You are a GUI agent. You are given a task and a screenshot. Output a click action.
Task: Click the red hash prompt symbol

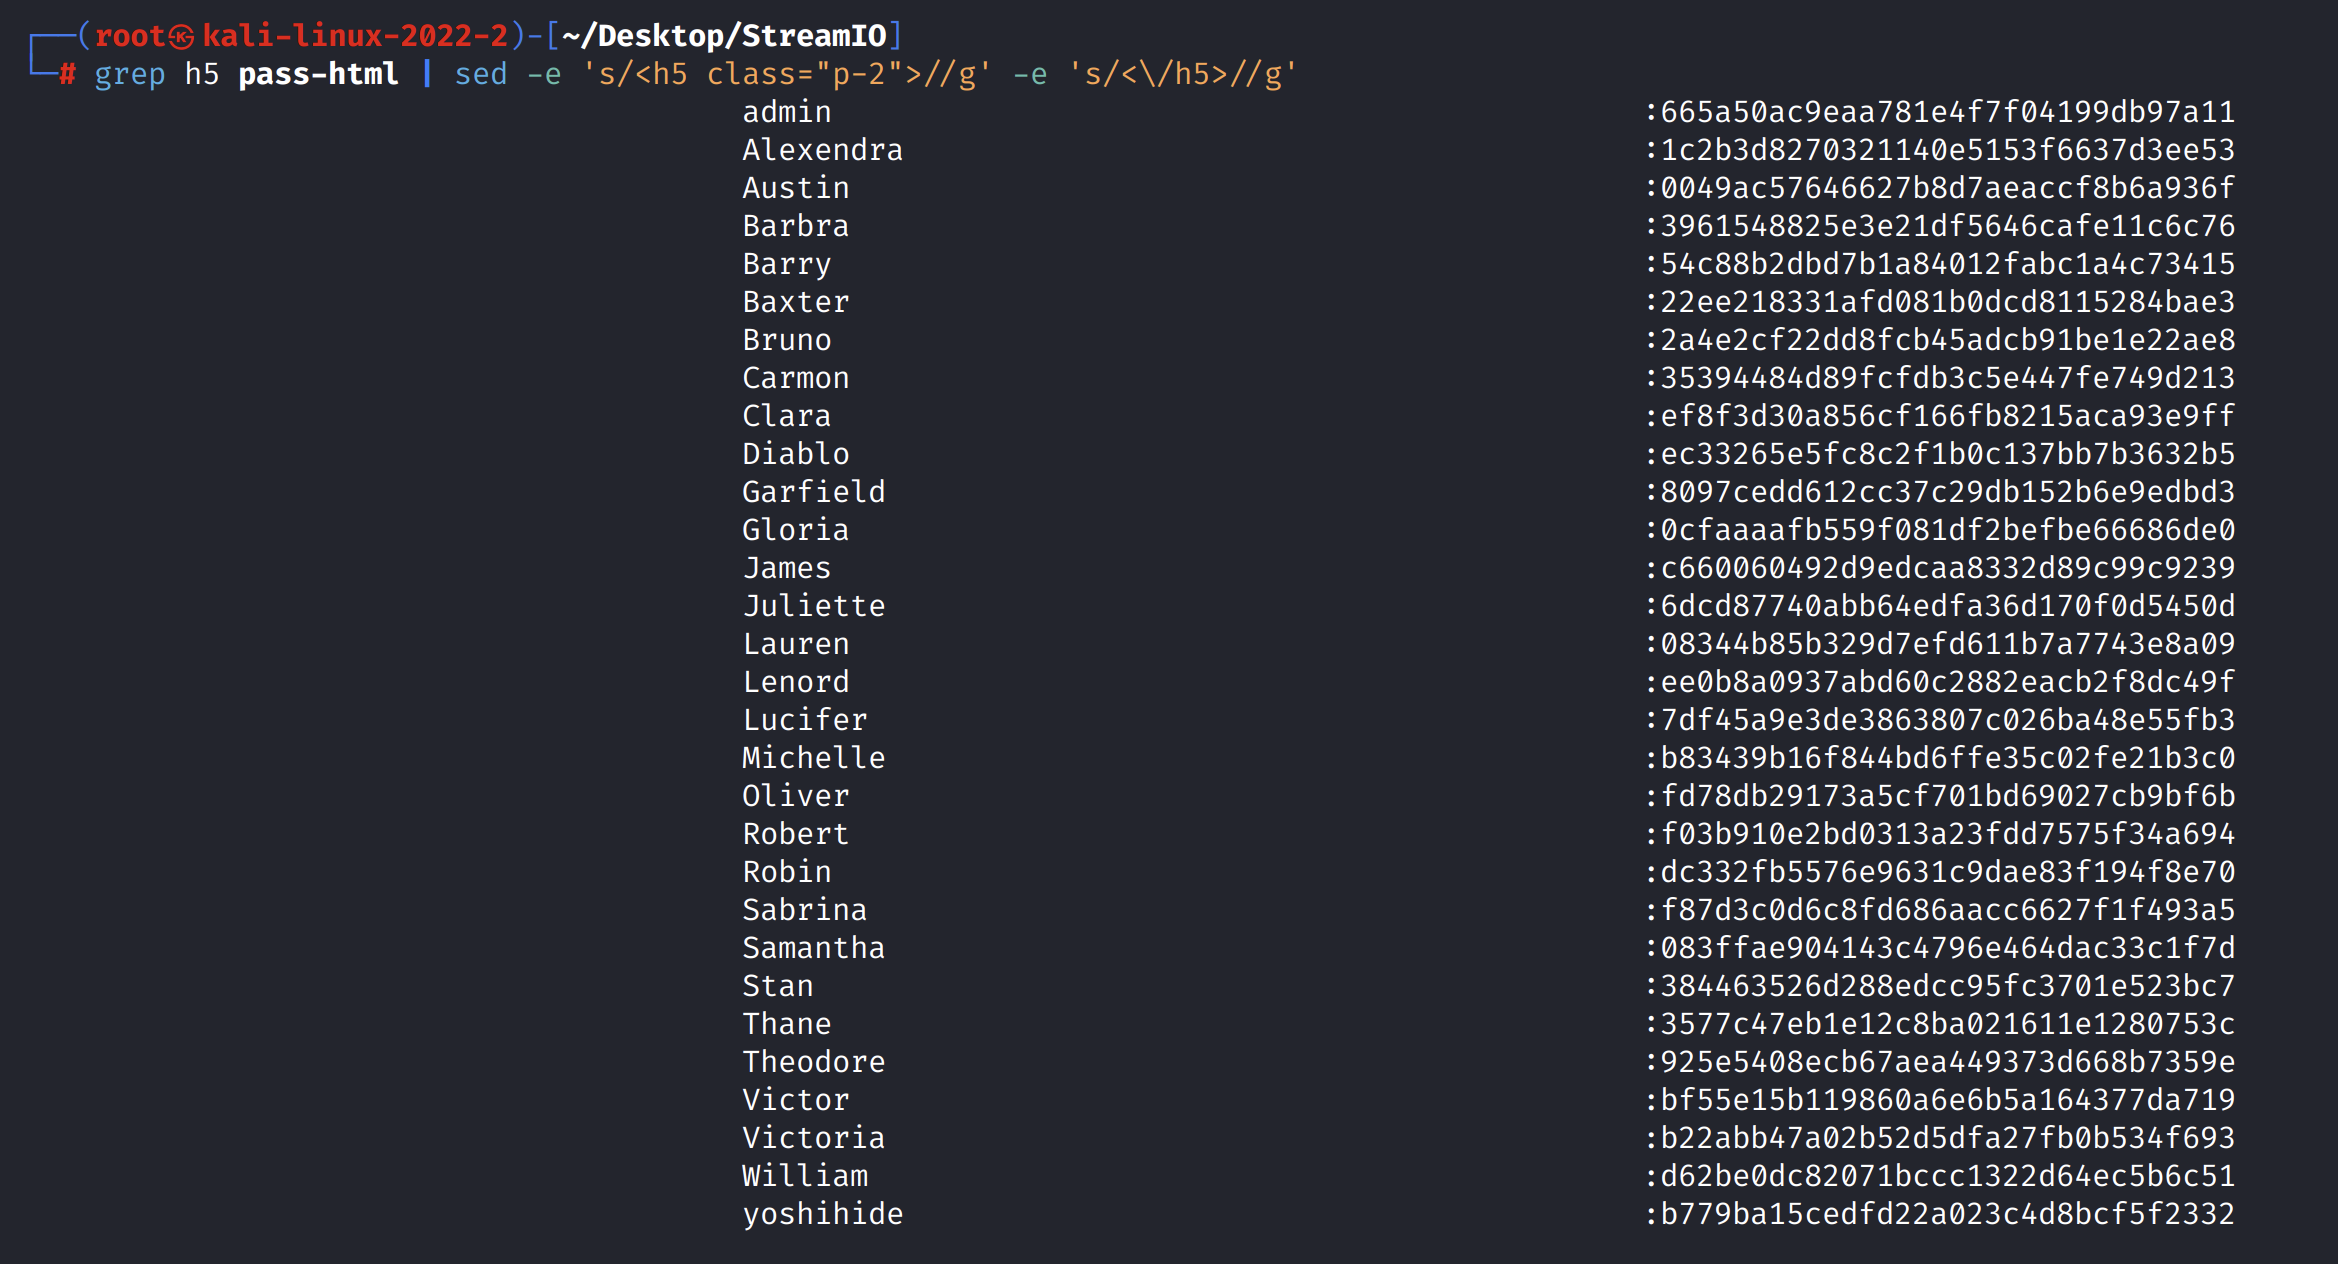67,74
